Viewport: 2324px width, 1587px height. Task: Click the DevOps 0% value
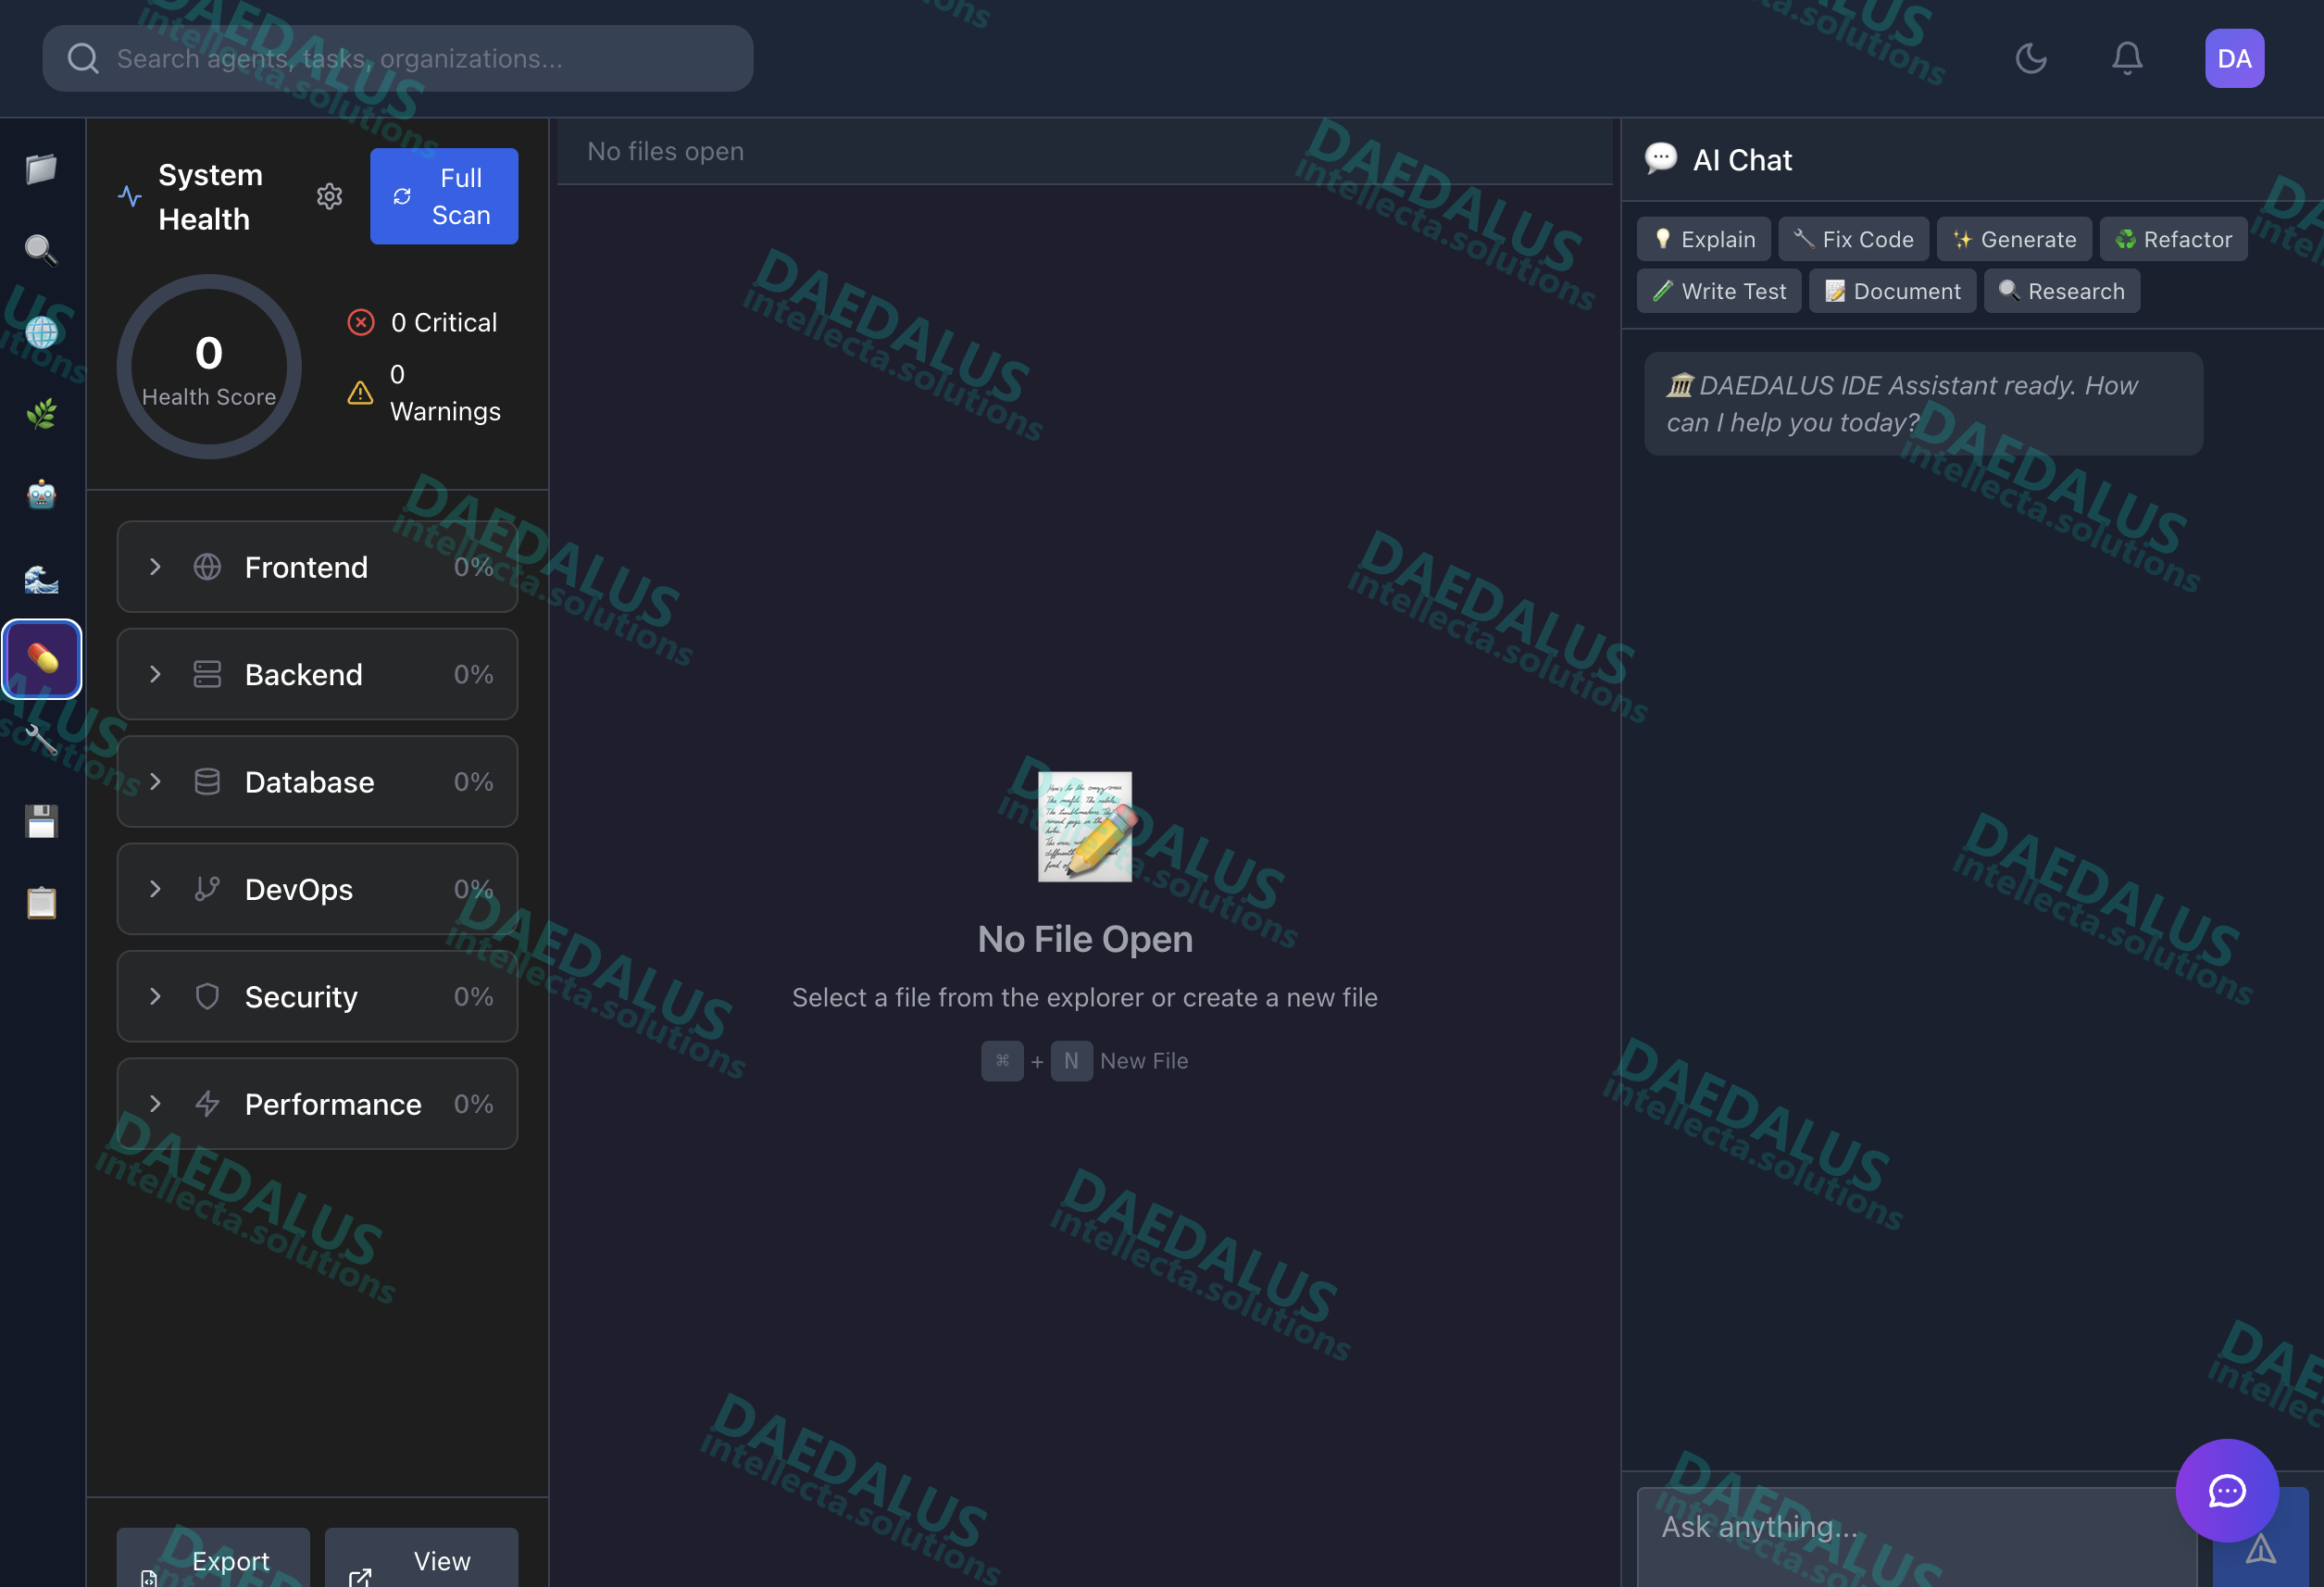click(473, 889)
